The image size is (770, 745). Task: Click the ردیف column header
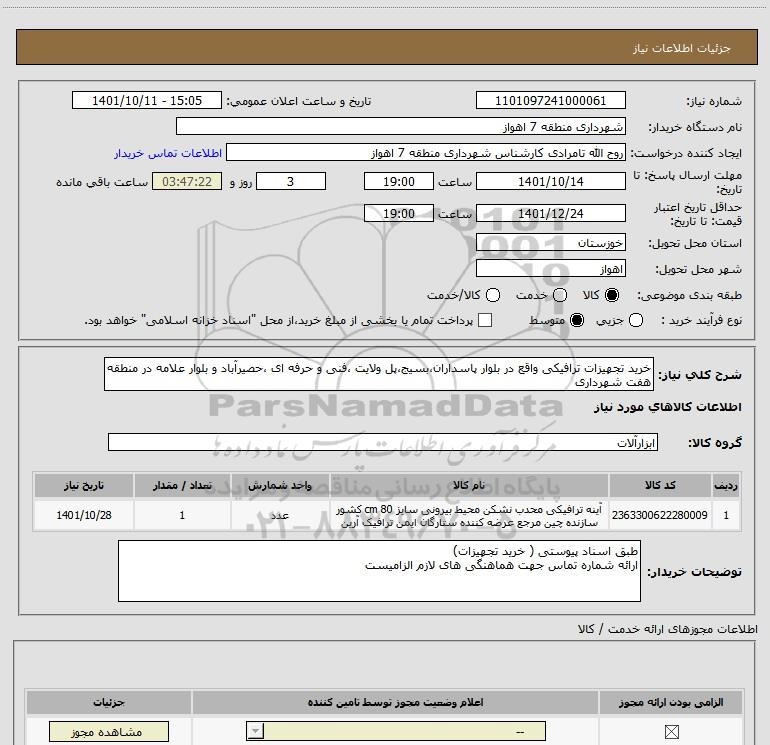tap(726, 485)
